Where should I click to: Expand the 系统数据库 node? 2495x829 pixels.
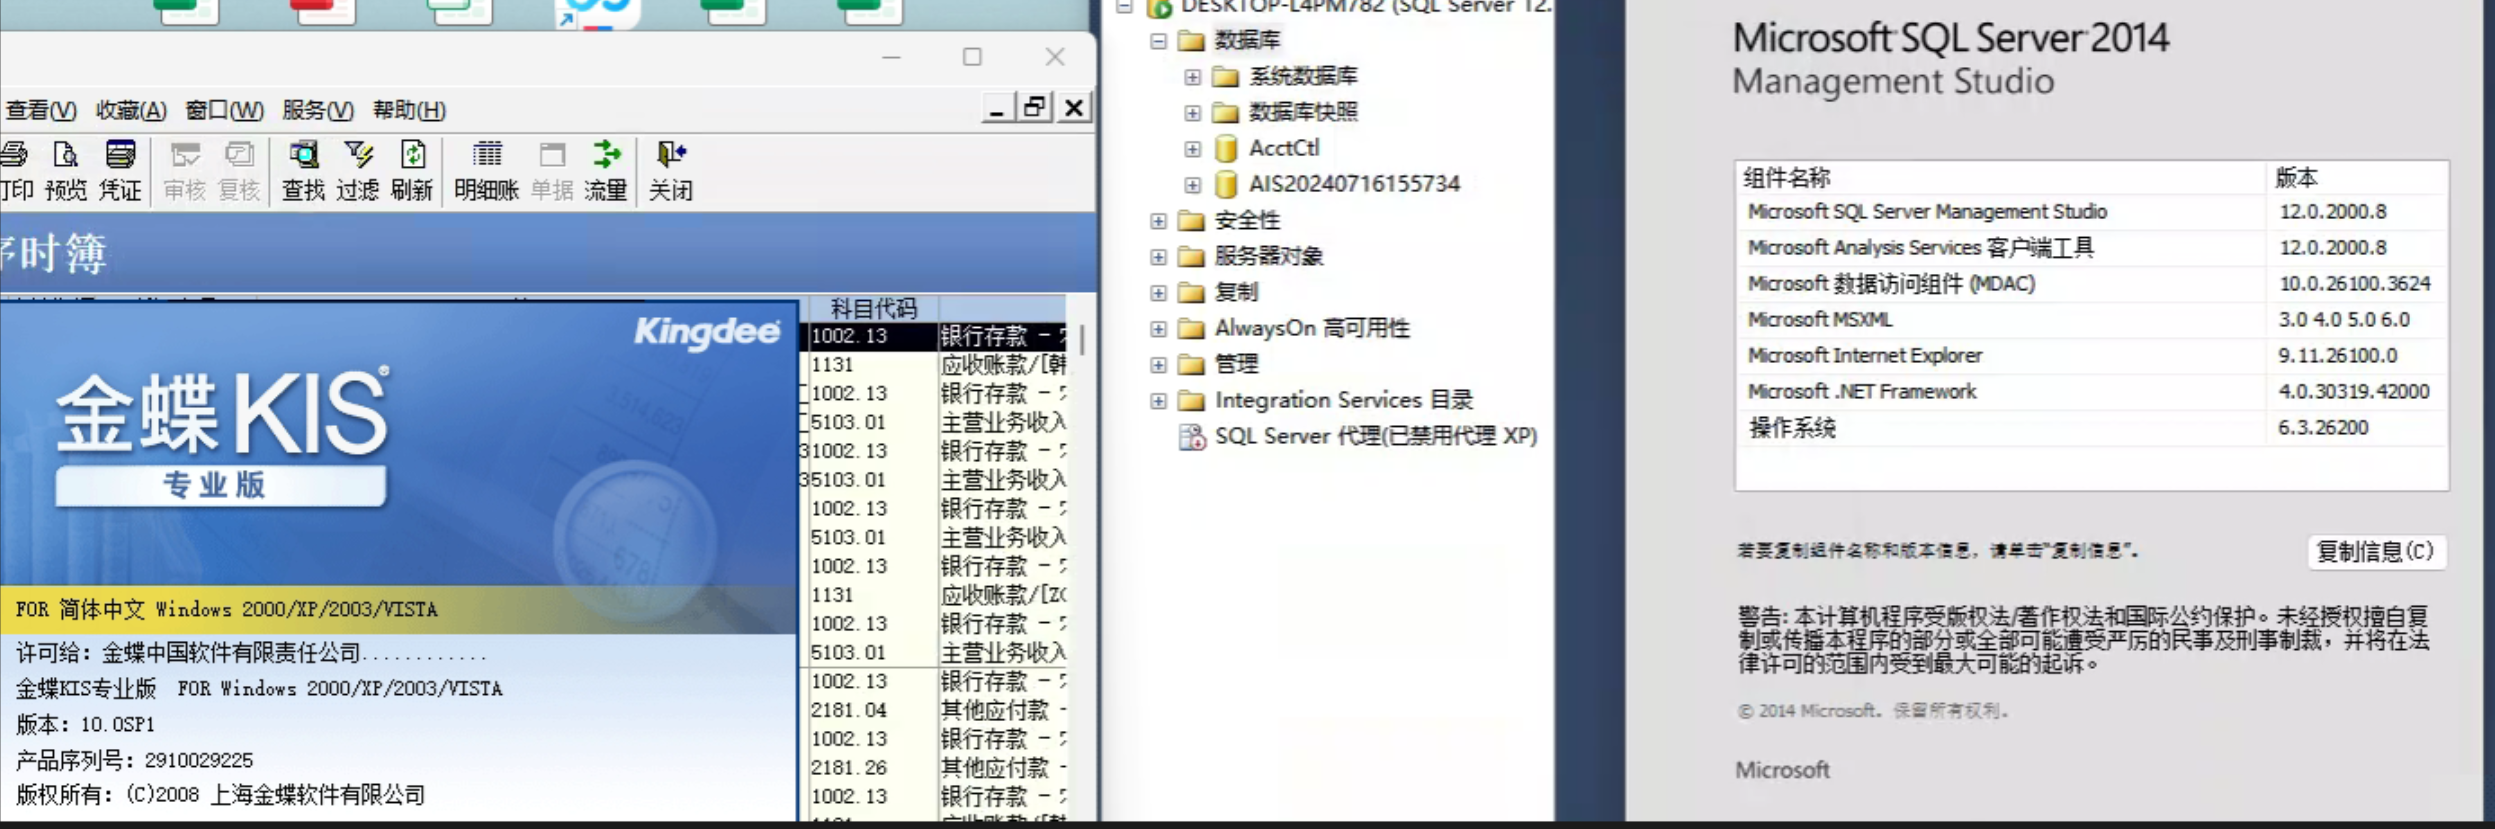pos(1192,77)
